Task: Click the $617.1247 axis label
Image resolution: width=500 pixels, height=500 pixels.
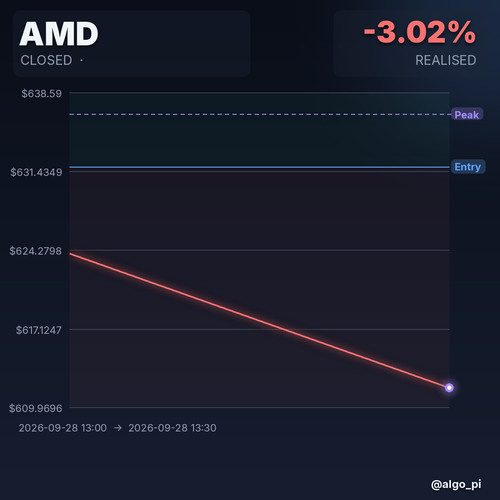Action: click(x=39, y=330)
